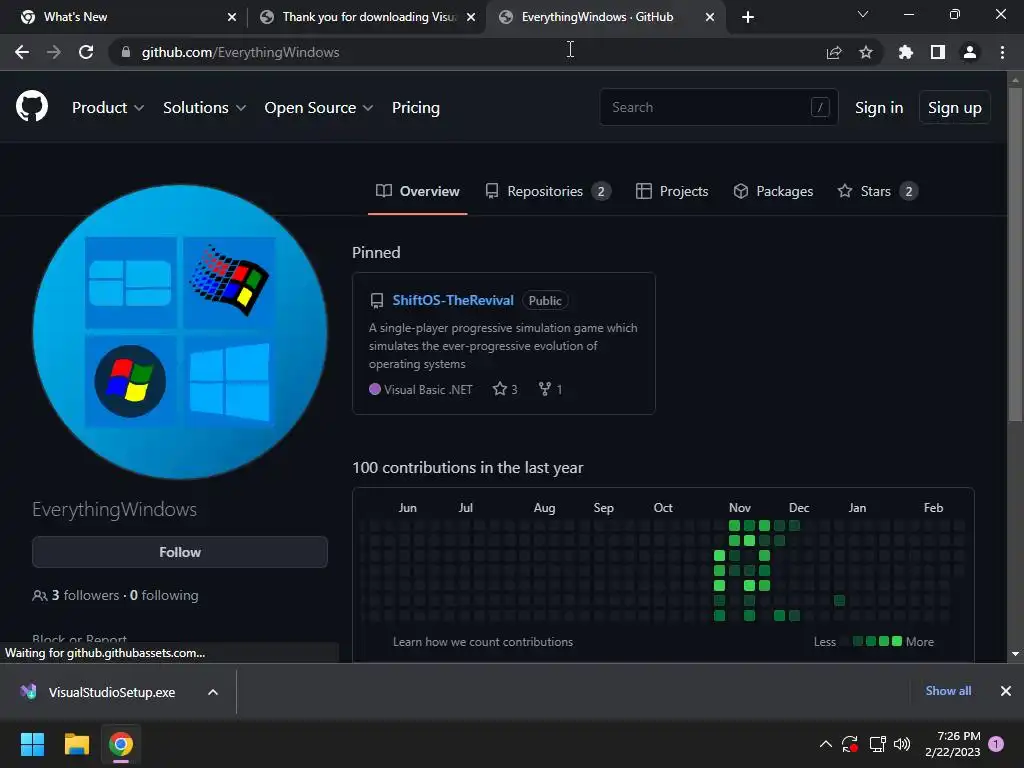Select the Overview profile tab
The image size is (1024, 768).
pyautogui.click(x=418, y=191)
